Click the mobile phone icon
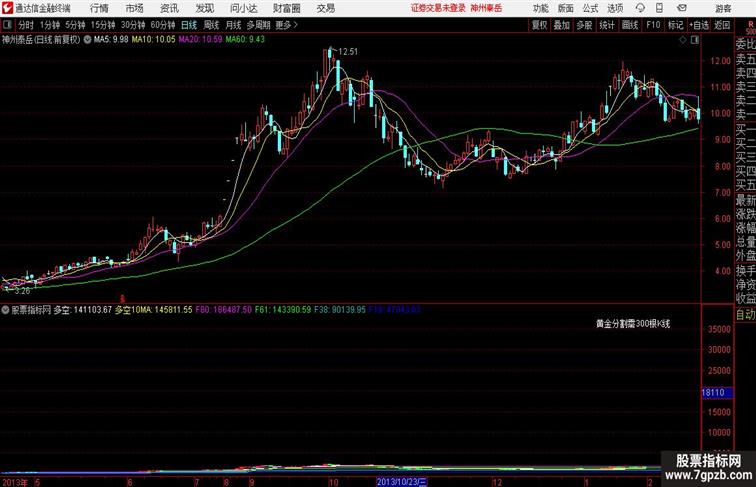 tap(660, 8)
